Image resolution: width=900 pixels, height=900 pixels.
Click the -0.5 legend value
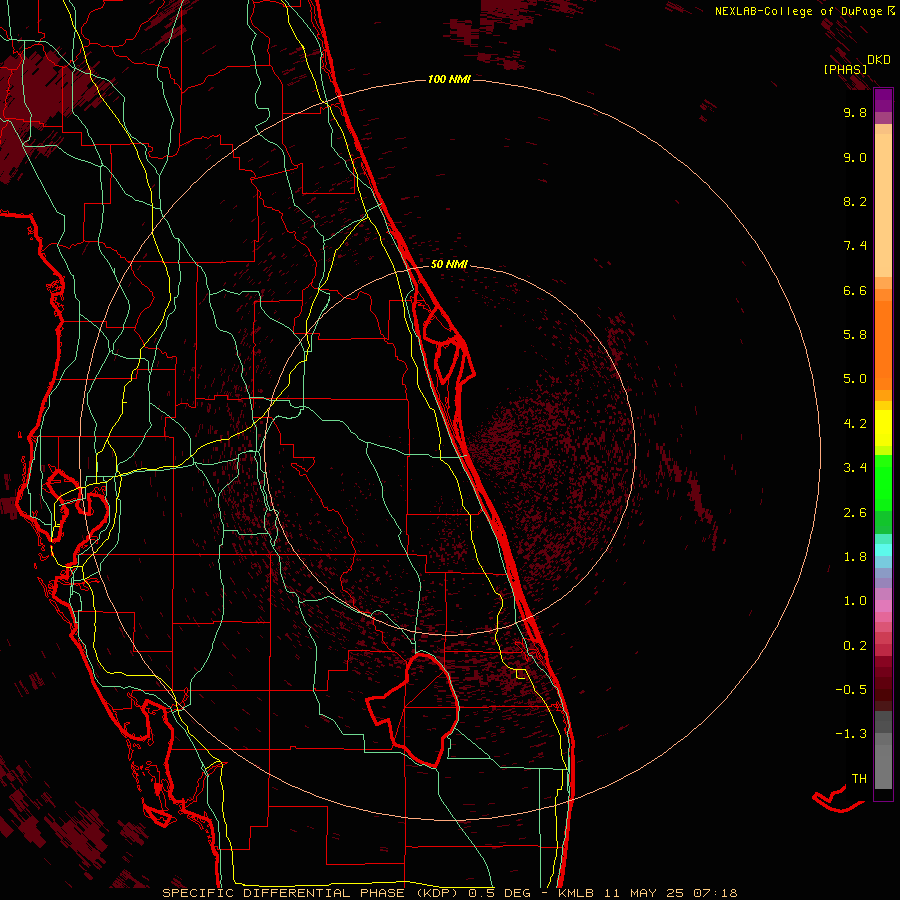pos(851,689)
